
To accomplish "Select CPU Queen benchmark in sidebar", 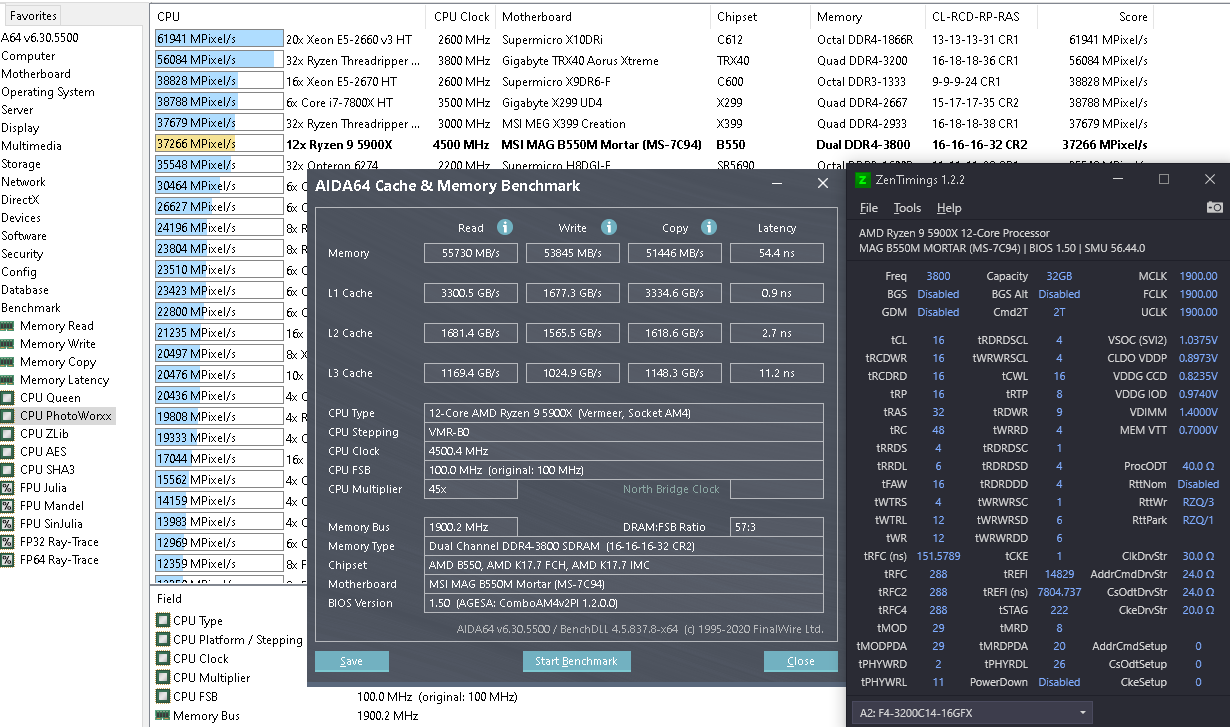I will point(50,398).
